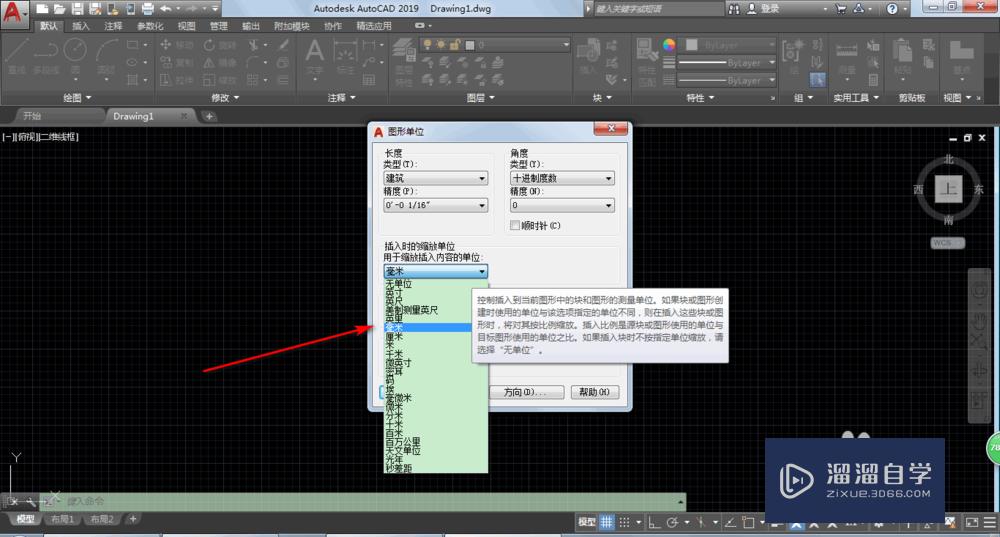
Task: Click the New drawing icon in quick access toolbar
Action: (42, 9)
